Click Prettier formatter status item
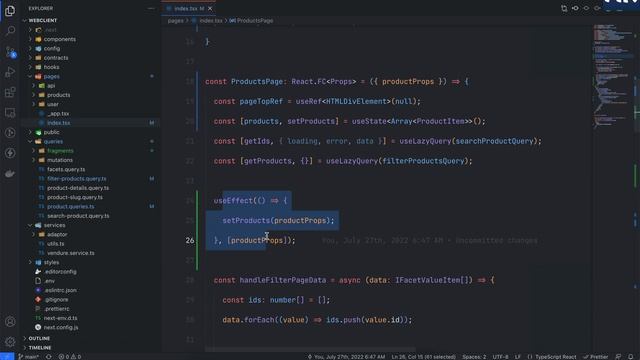Image resolution: width=640 pixels, height=360 pixels. pyautogui.click(x=596, y=357)
